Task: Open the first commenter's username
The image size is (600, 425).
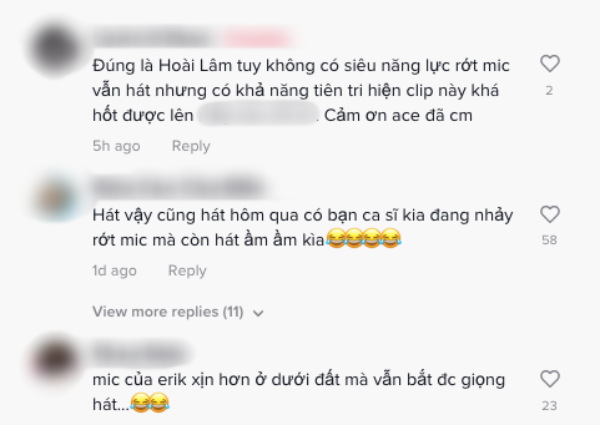Action: click(153, 39)
